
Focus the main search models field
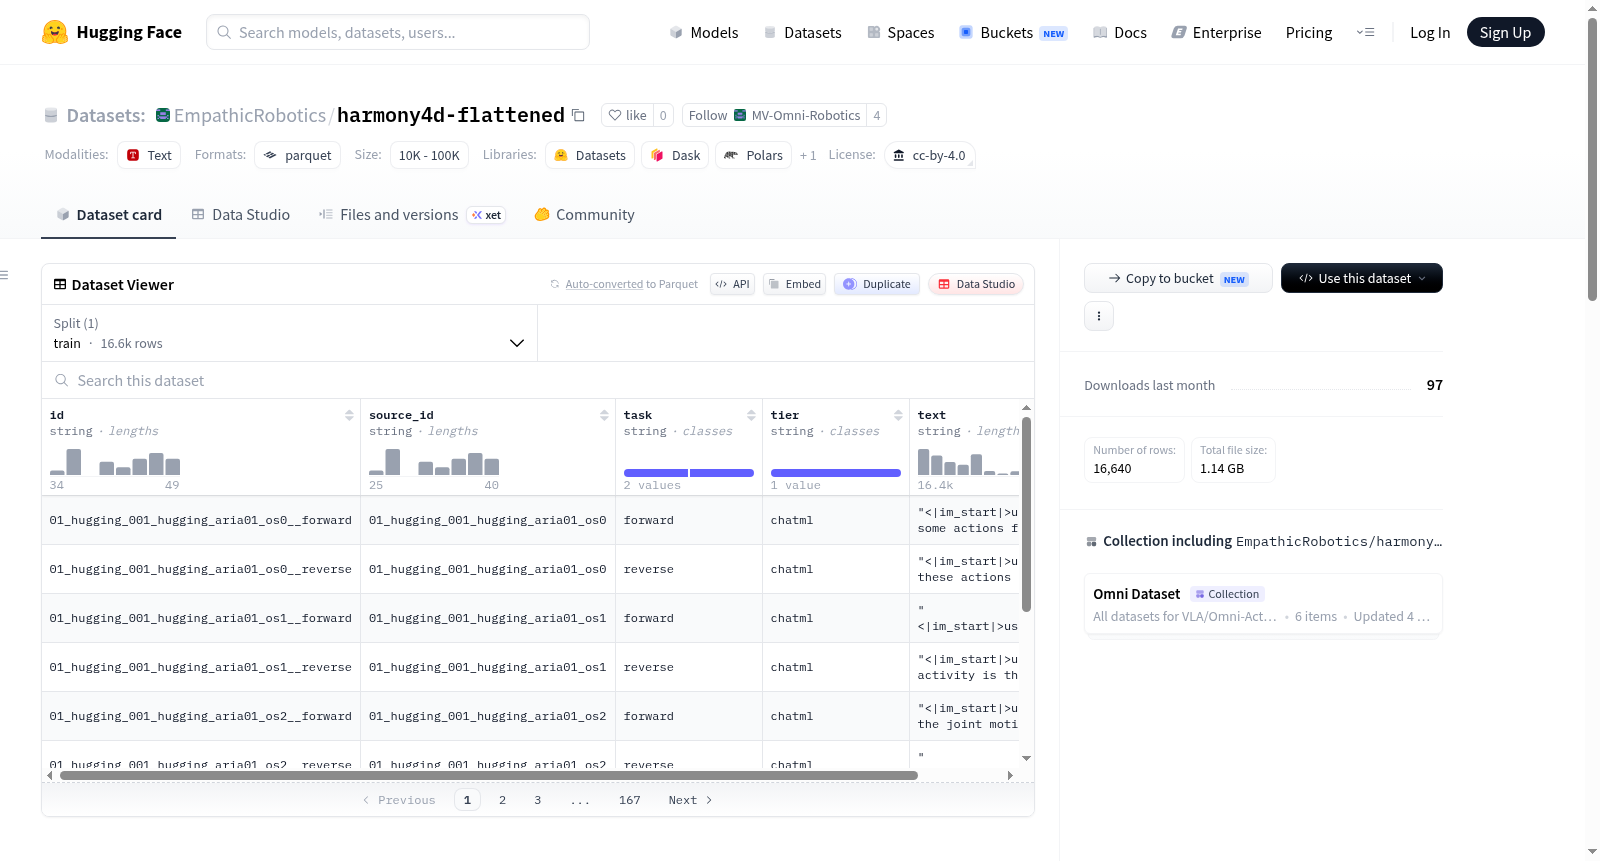pos(398,32)
